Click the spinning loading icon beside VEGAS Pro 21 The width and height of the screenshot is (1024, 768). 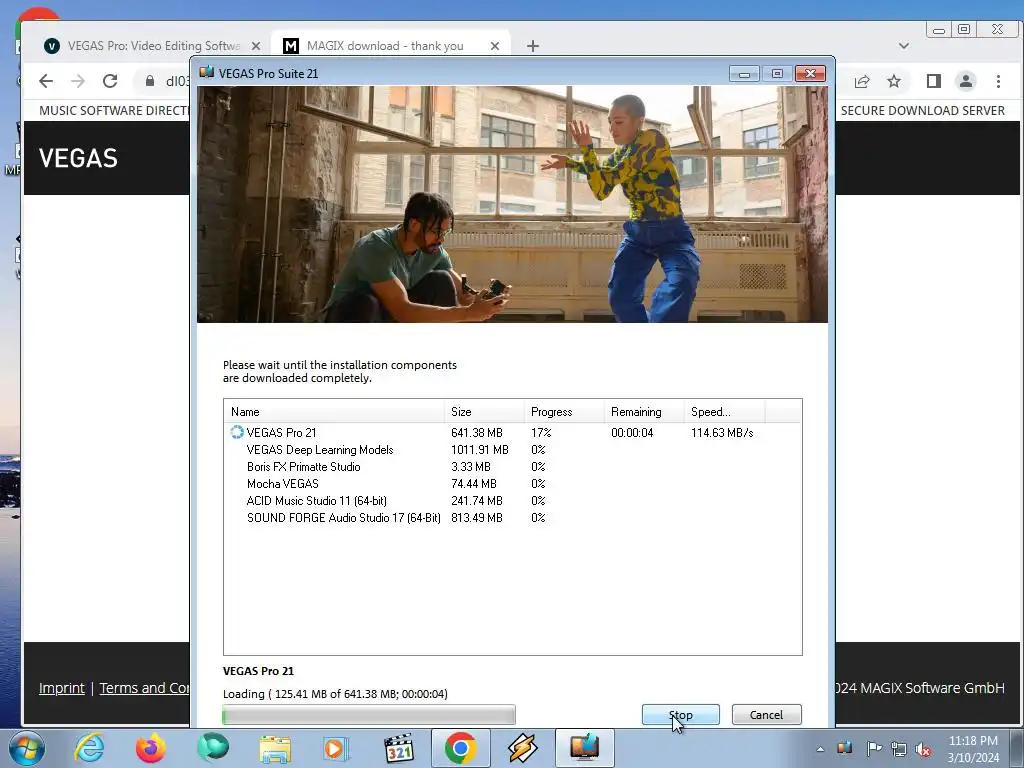point(236,432)
